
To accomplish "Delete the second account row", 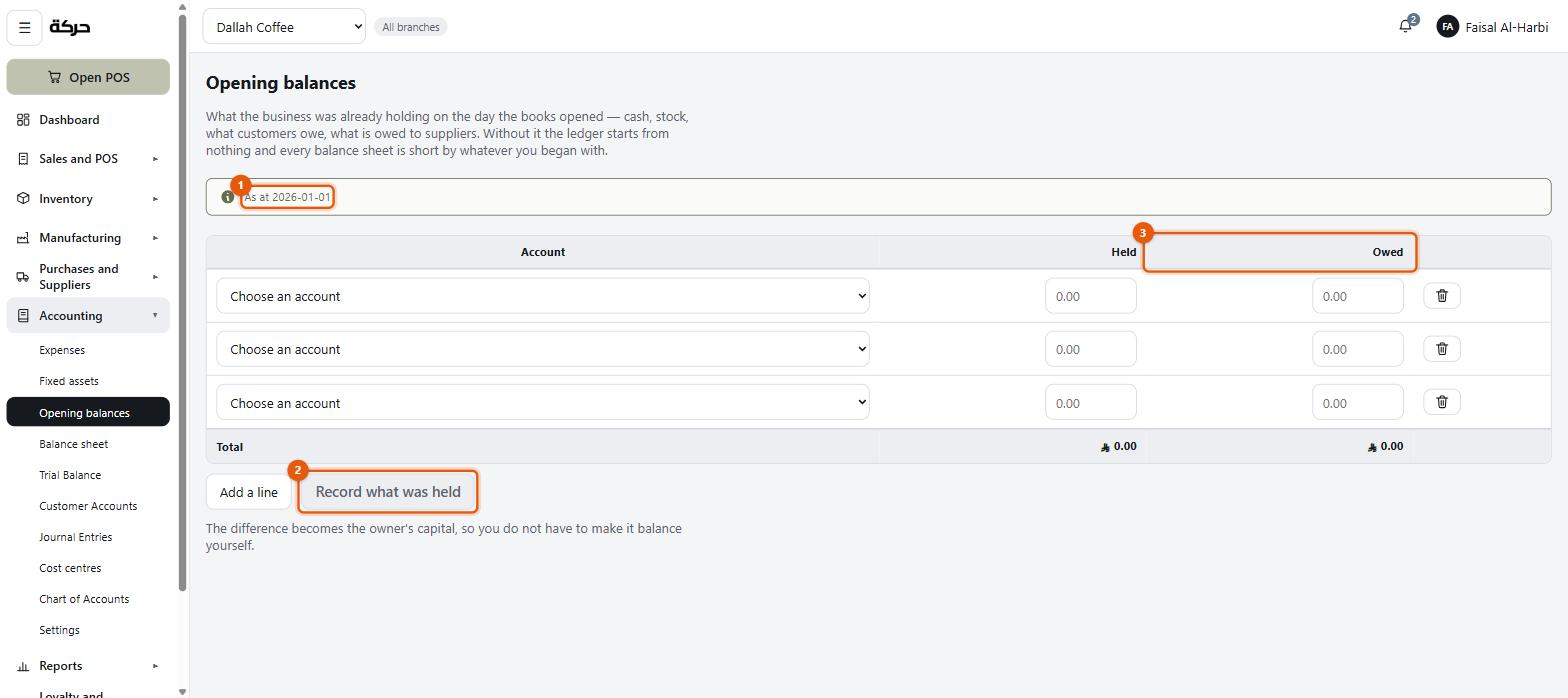I will click(1442, 348).
